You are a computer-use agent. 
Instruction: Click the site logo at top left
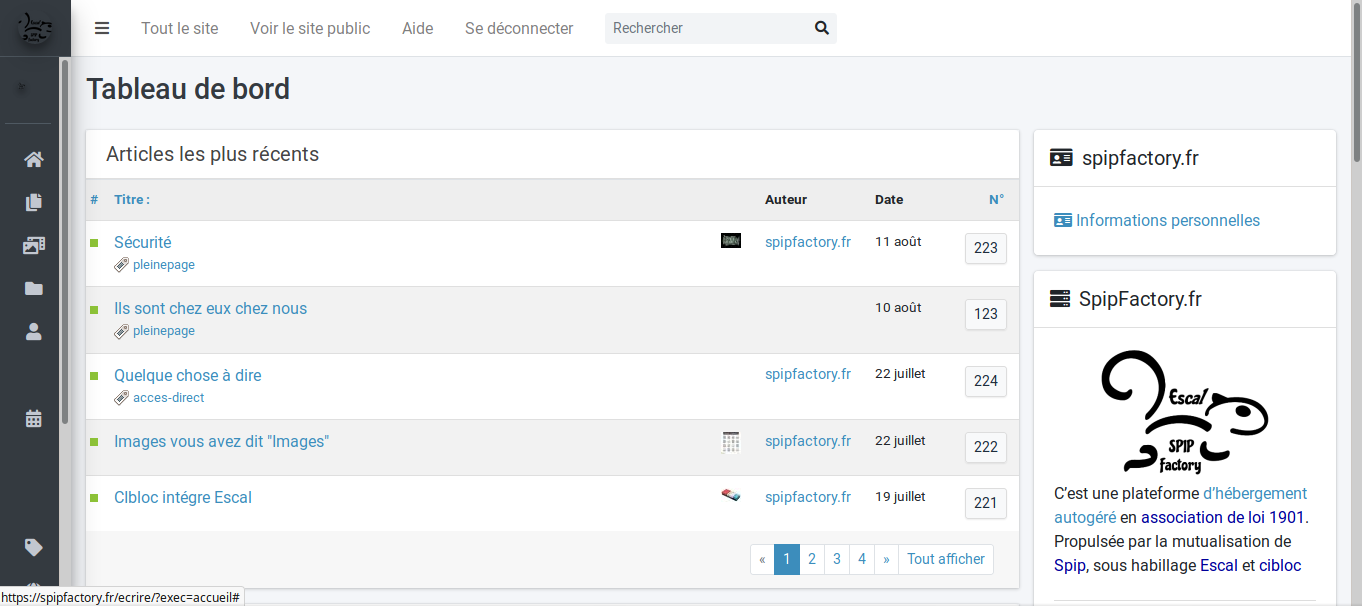35,28
